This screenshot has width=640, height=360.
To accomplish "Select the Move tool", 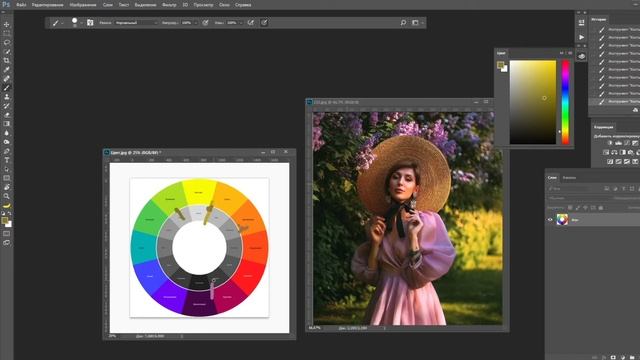I will [7, 24].
